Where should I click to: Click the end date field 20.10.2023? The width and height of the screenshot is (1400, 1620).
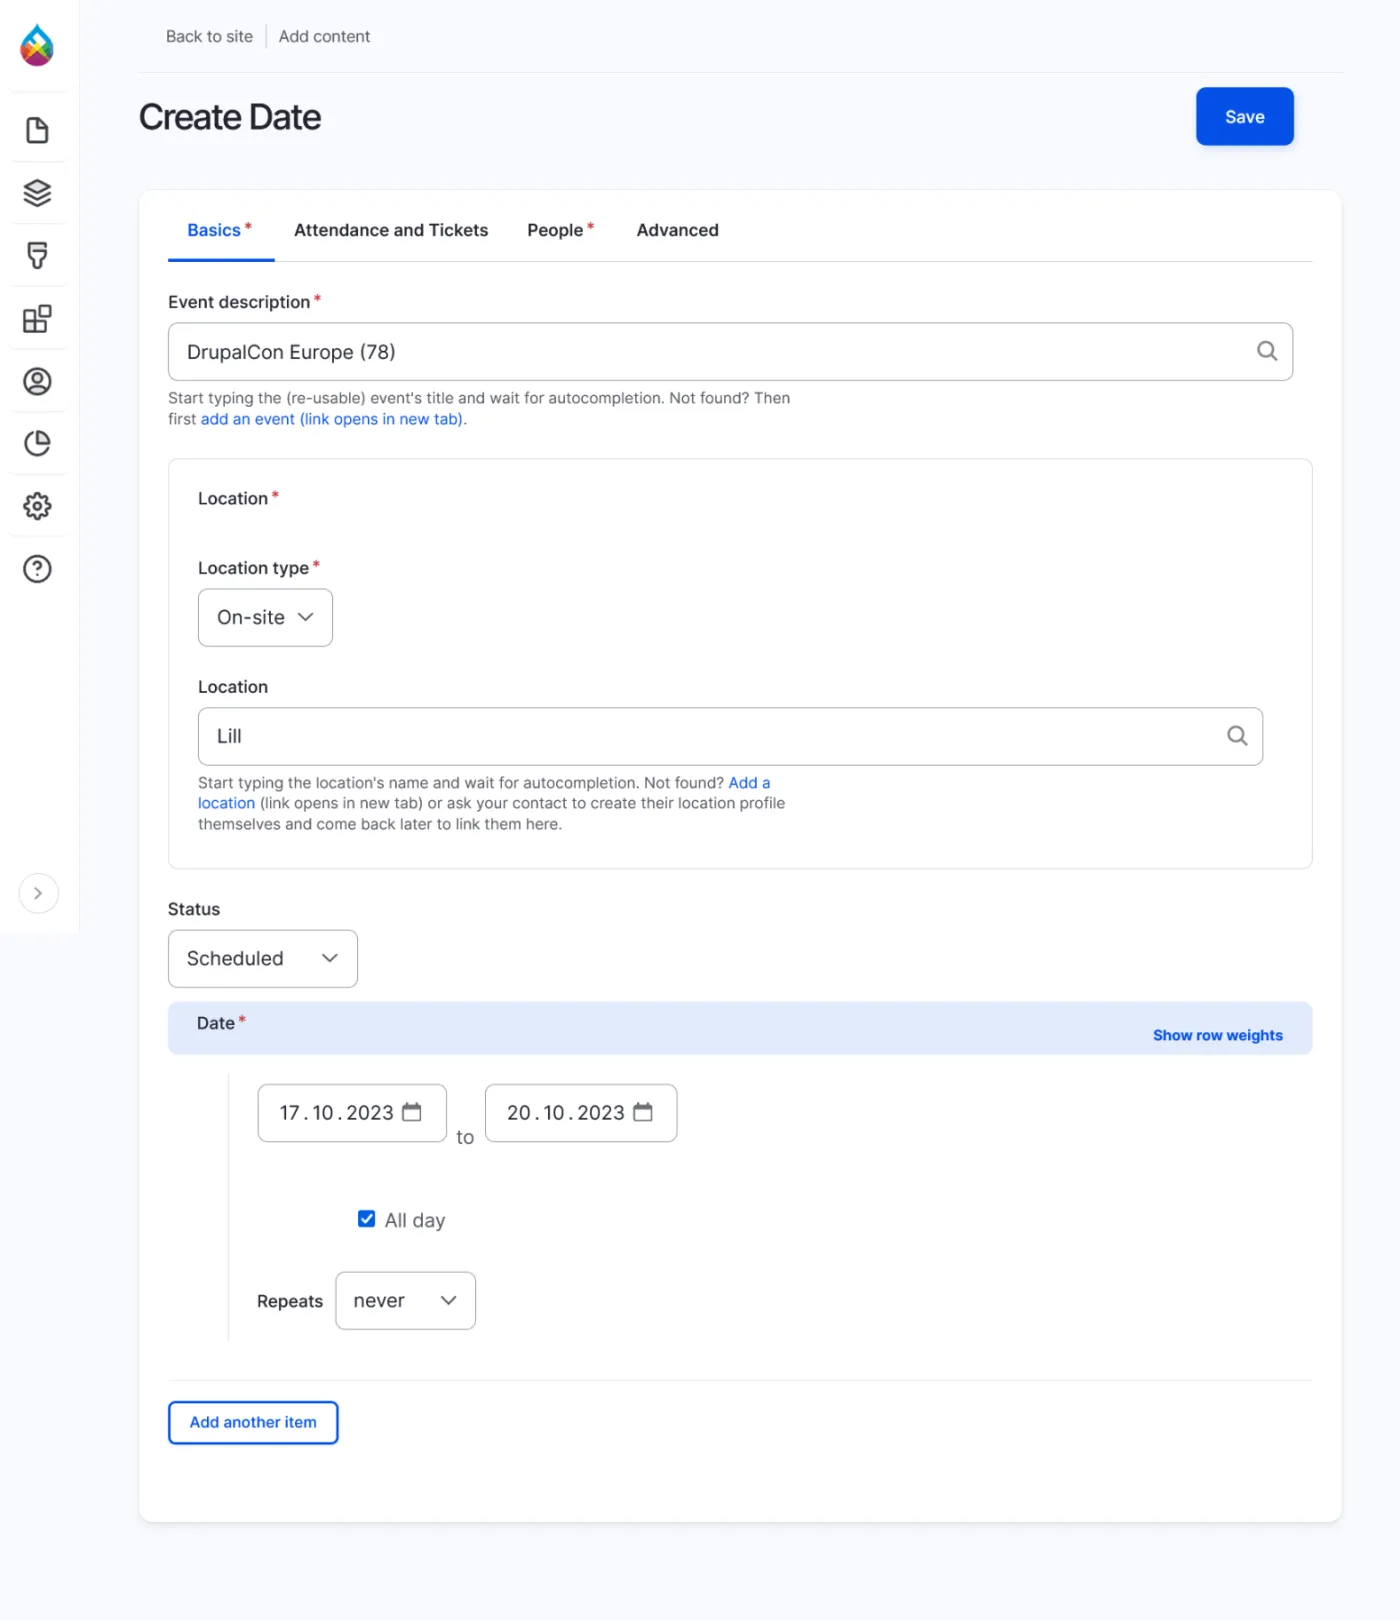581,1113
